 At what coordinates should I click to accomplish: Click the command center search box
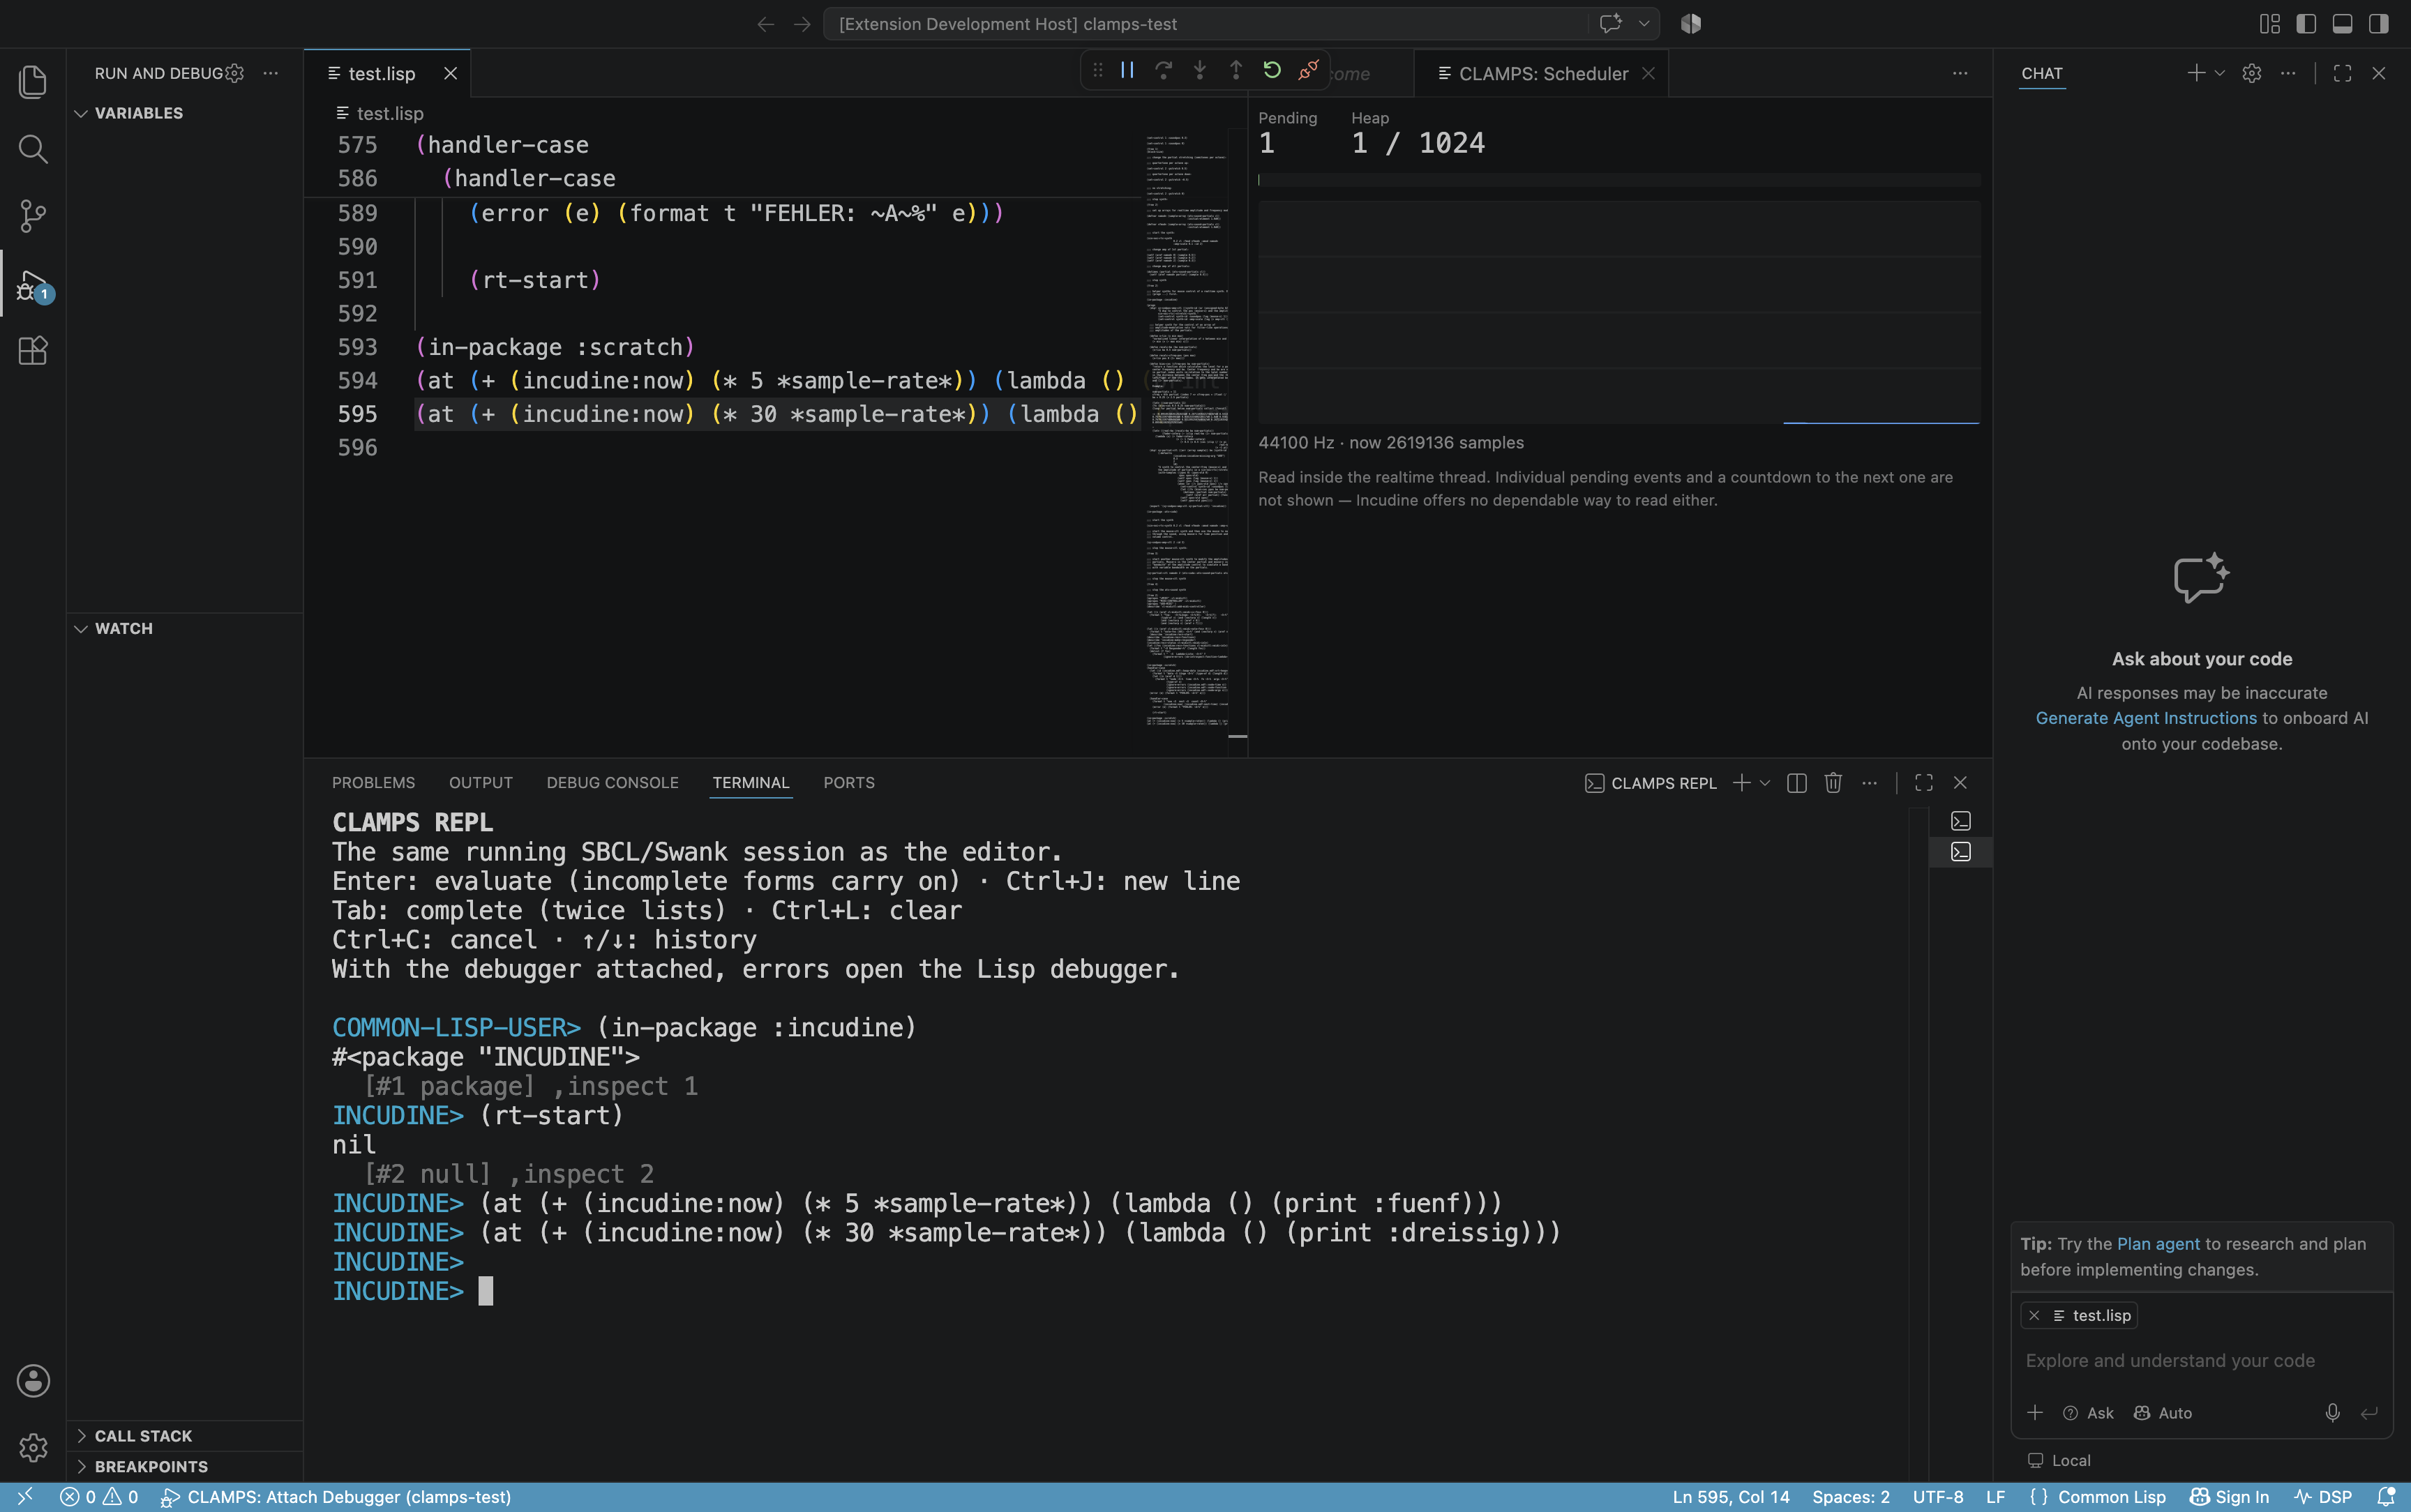point(1205,24)
